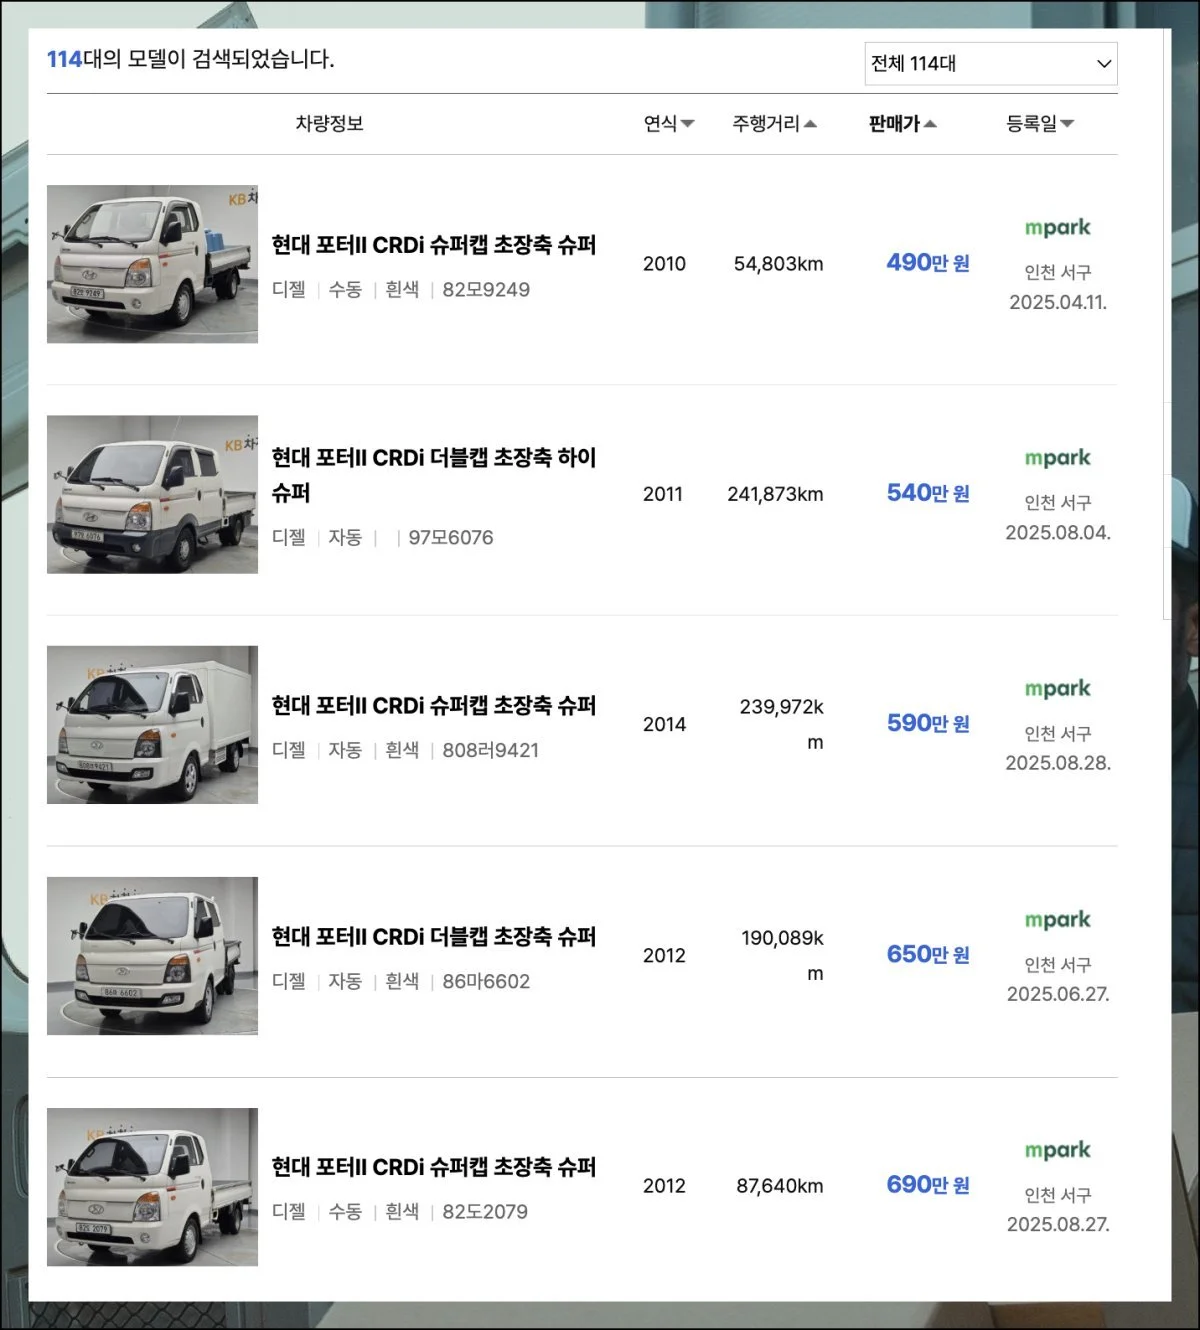Open the 87,640km 포터II 슈퍼캡 listing title

[x=434, y=1167]
